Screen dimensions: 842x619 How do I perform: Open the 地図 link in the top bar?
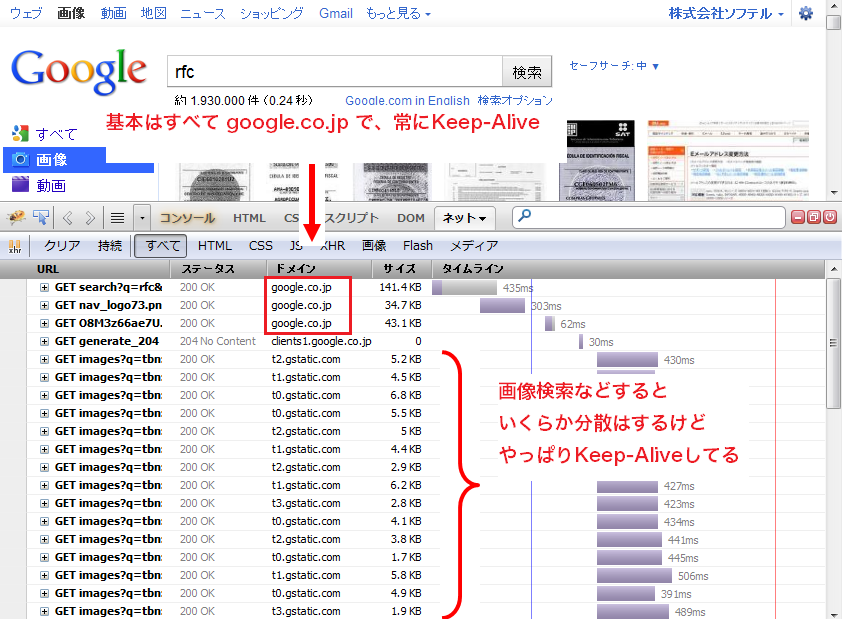coord(154,13)
